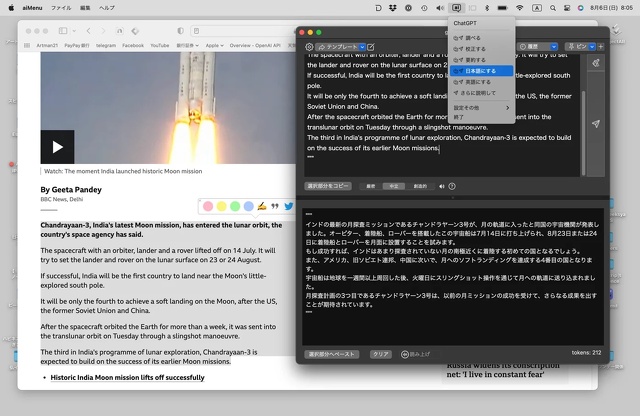
Task: Pick the pink highlight color swatch
Action: pos(209,206)
